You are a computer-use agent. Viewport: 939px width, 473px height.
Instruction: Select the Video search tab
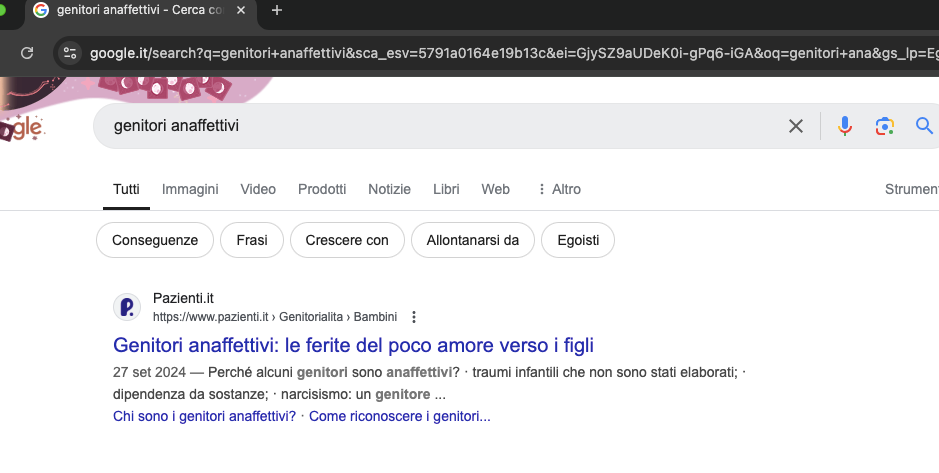click(258, 189)
